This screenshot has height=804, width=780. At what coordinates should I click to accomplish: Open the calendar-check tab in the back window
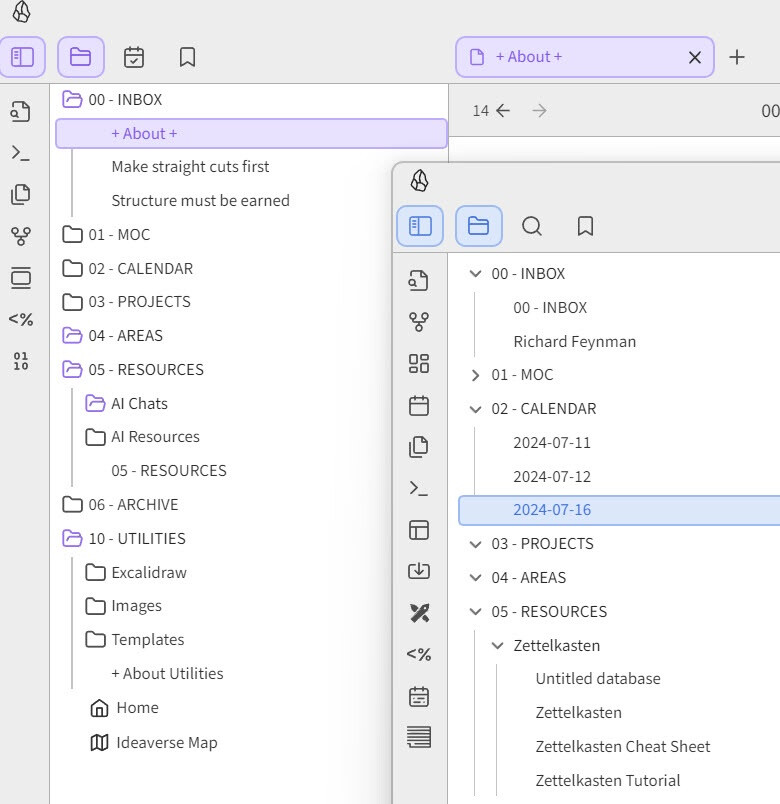click(134, 57)
